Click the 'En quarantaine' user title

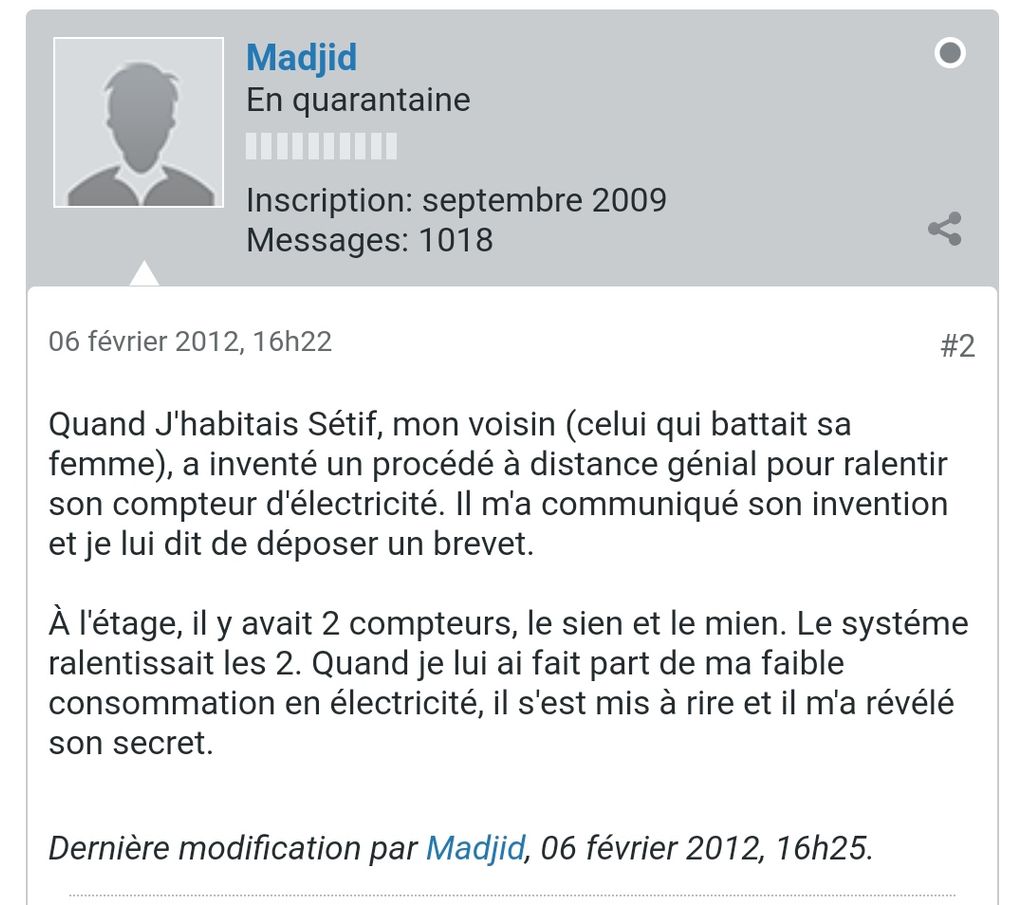click(x=358, y=100)
